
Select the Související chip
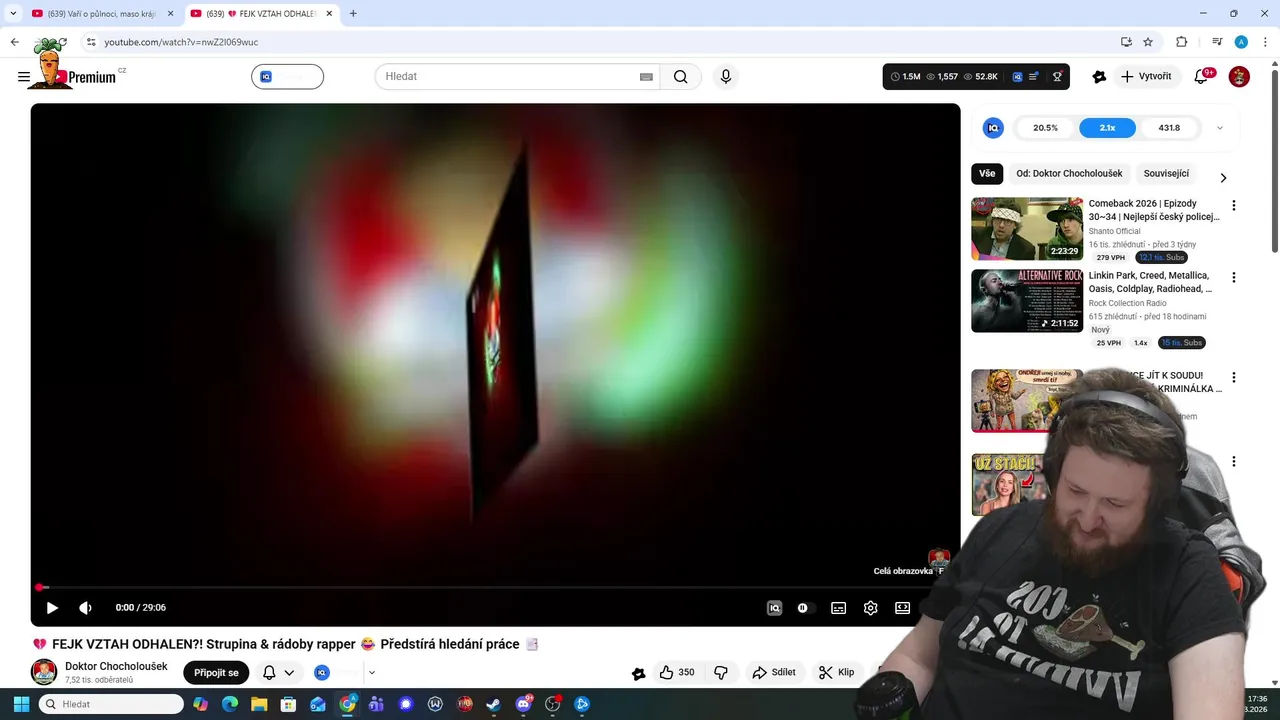click(x=1166, y=174)
